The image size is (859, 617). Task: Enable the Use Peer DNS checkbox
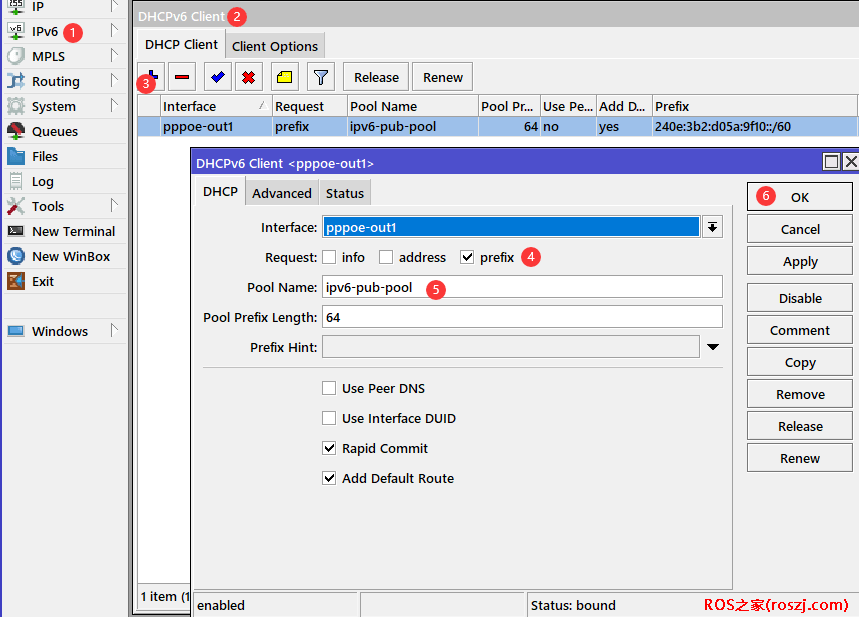click(329, 388)
